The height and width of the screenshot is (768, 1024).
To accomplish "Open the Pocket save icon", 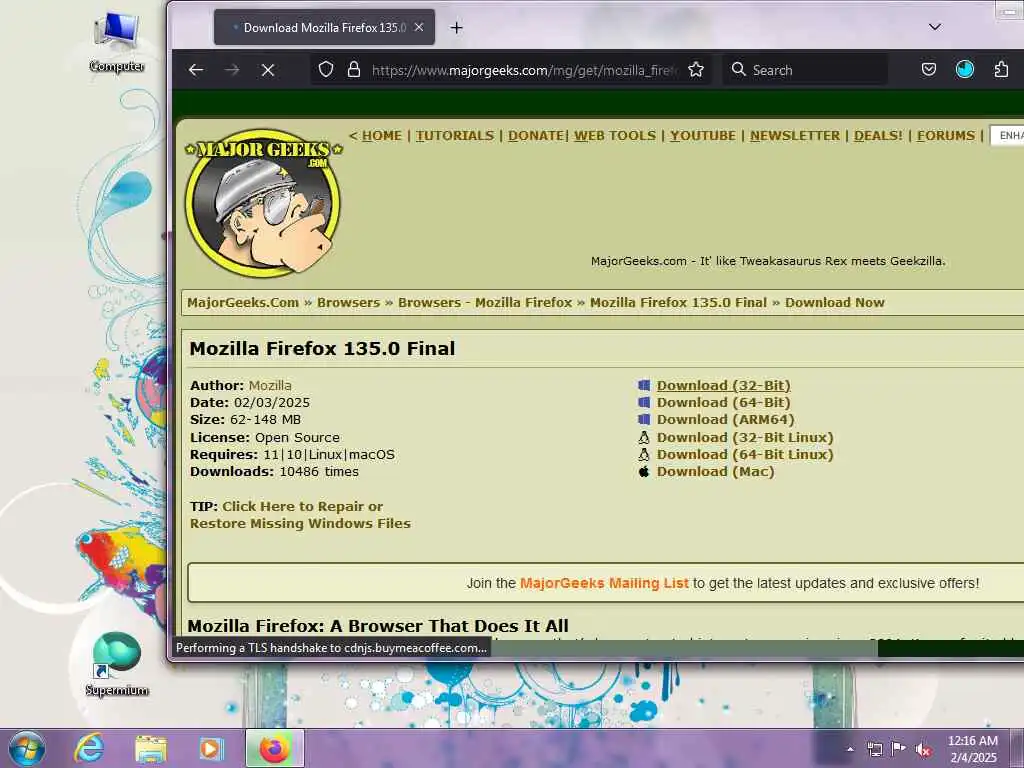I will coord(929,69).
